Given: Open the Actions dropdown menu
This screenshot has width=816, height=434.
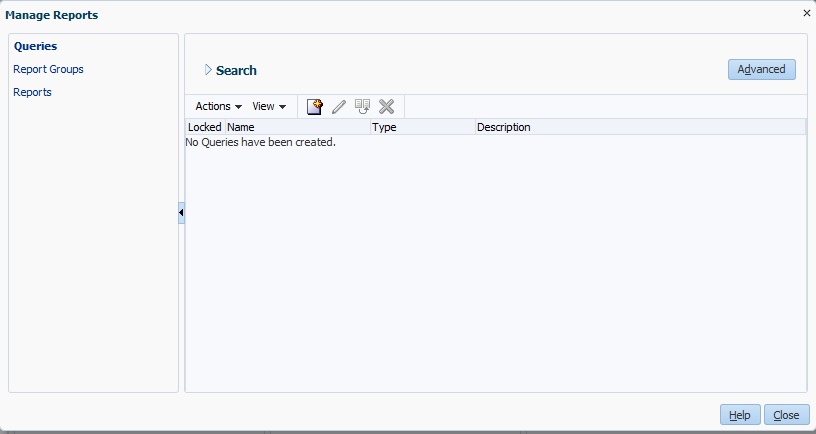Looking at the screenshot, I should click(218, 107).
